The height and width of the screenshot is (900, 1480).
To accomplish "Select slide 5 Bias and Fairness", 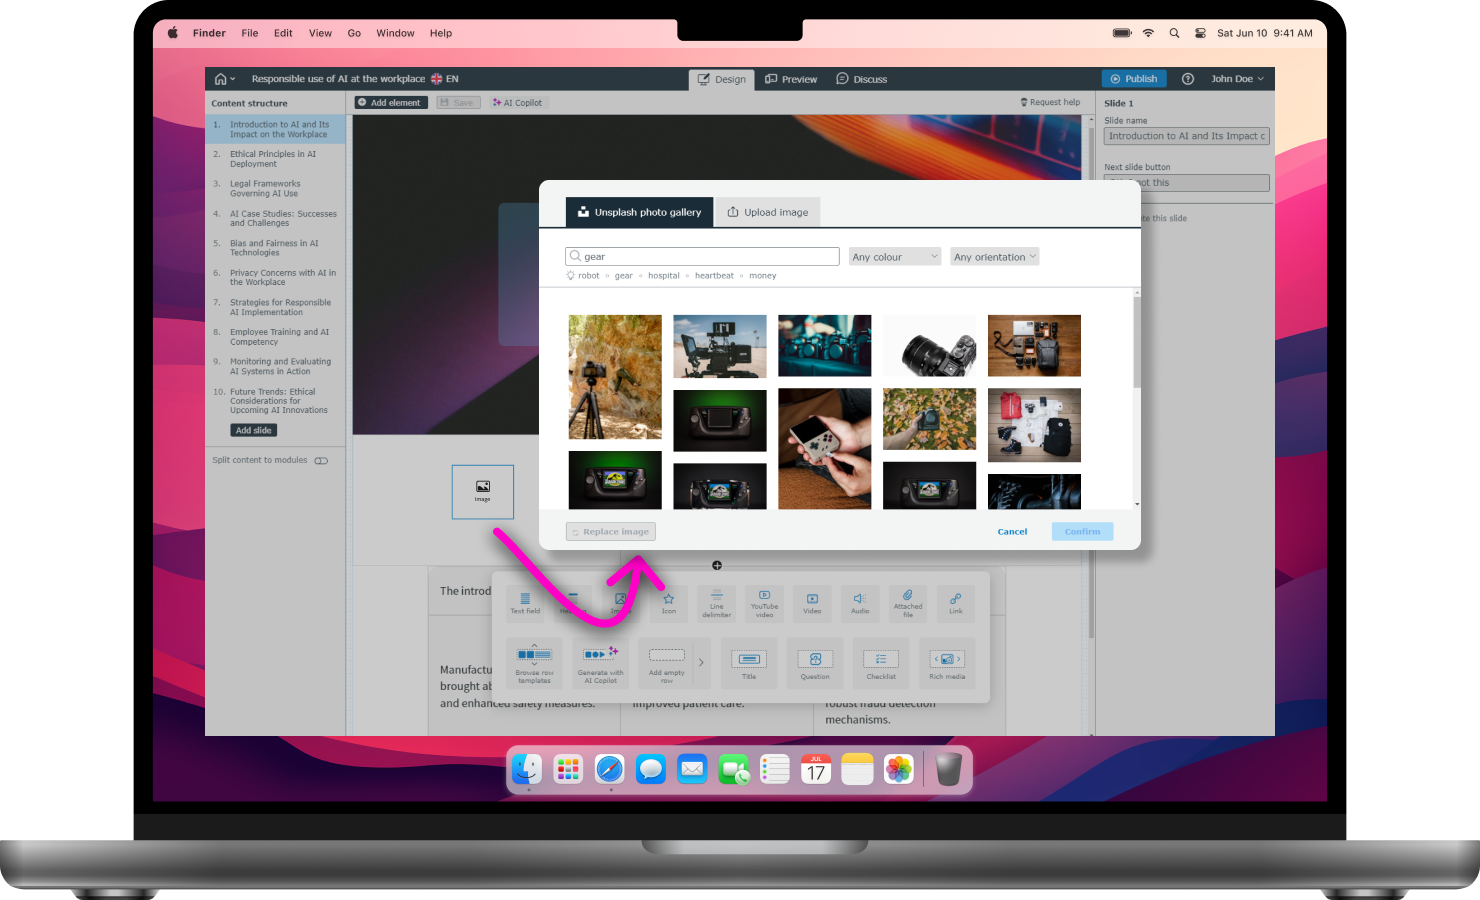I will [x=276, y=248].
